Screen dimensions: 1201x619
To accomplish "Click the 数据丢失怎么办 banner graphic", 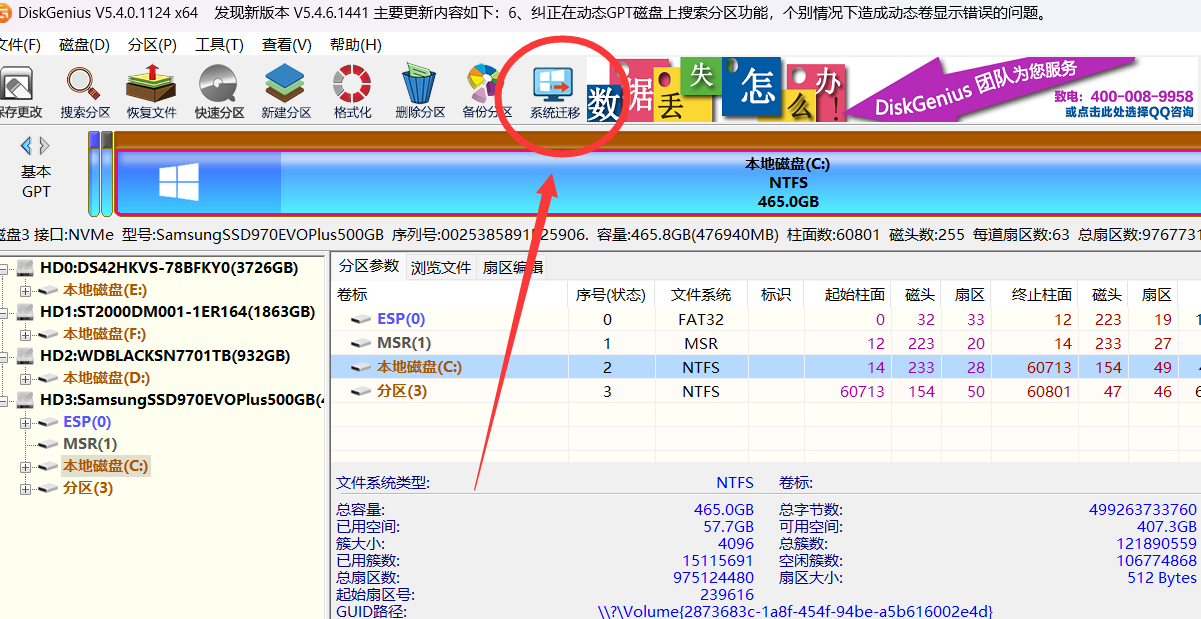I will pos(716,90).
